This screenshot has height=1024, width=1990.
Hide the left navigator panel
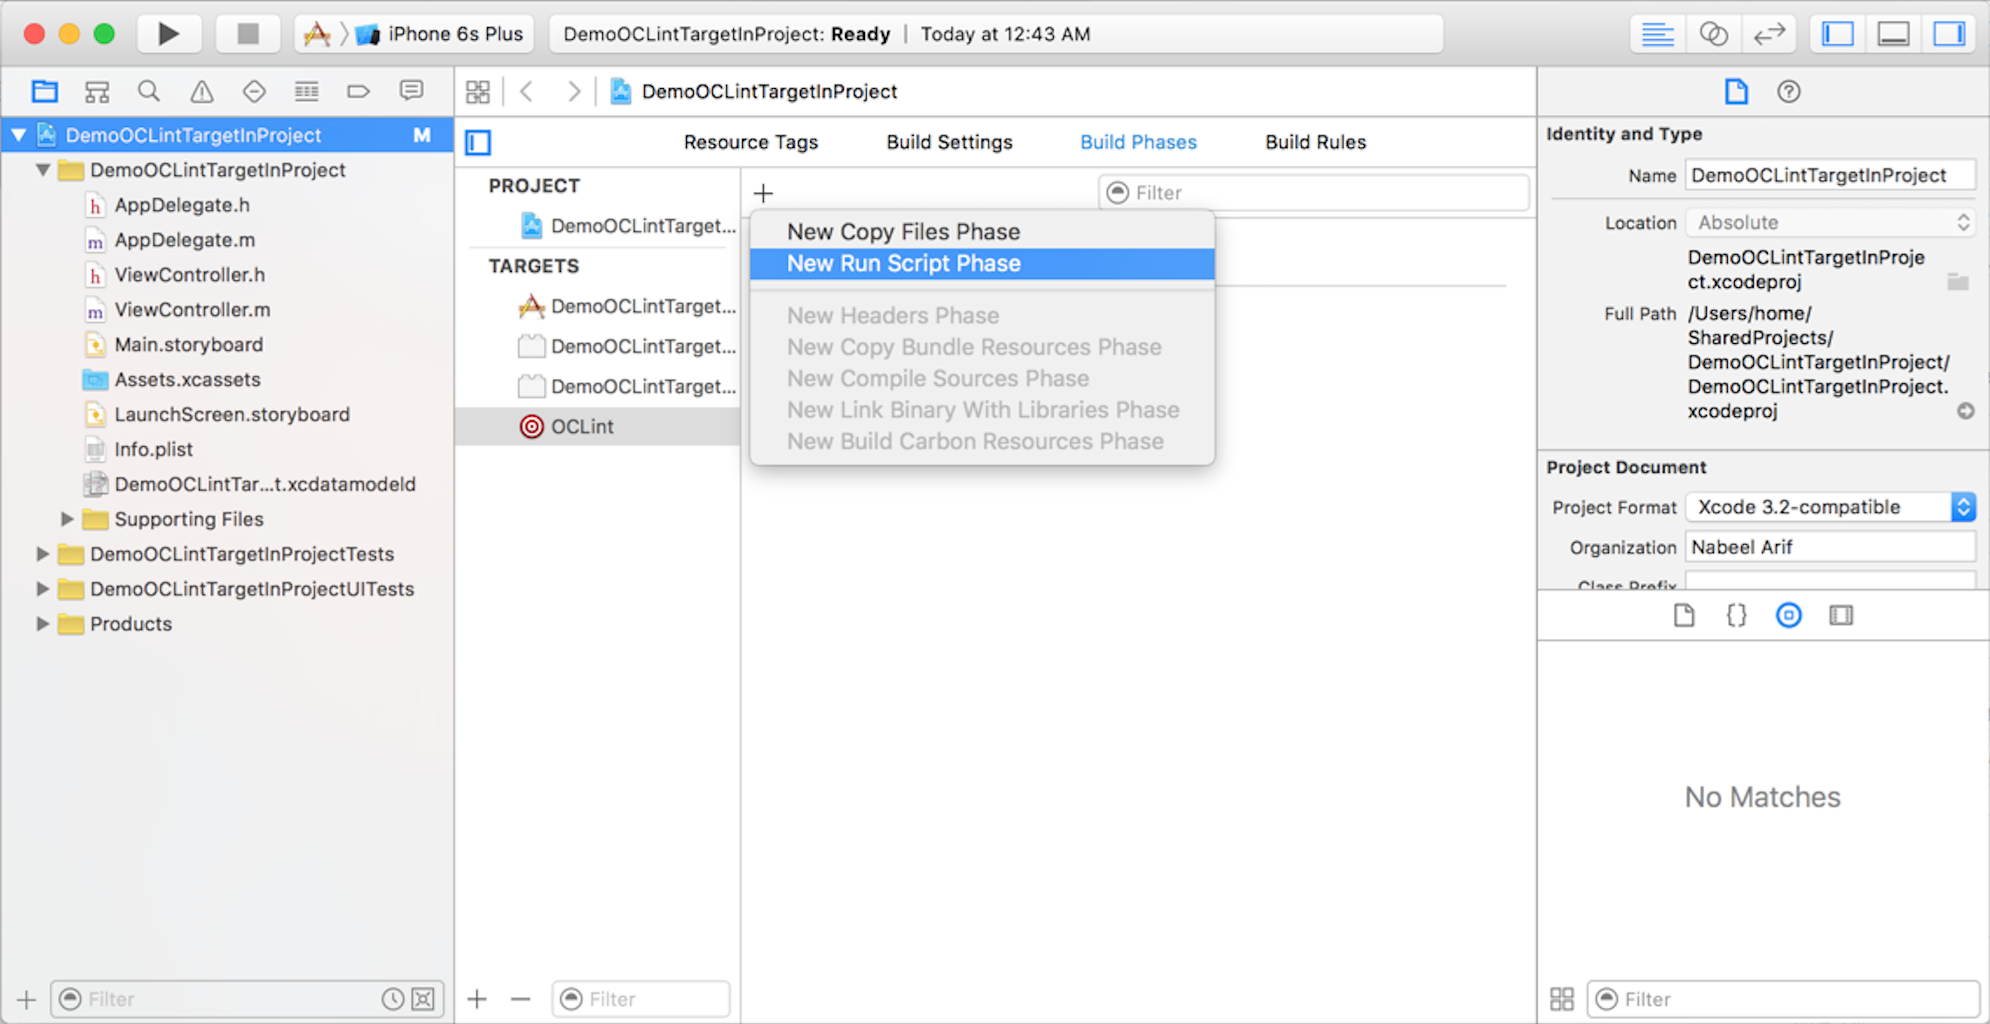pos(1836,33)
